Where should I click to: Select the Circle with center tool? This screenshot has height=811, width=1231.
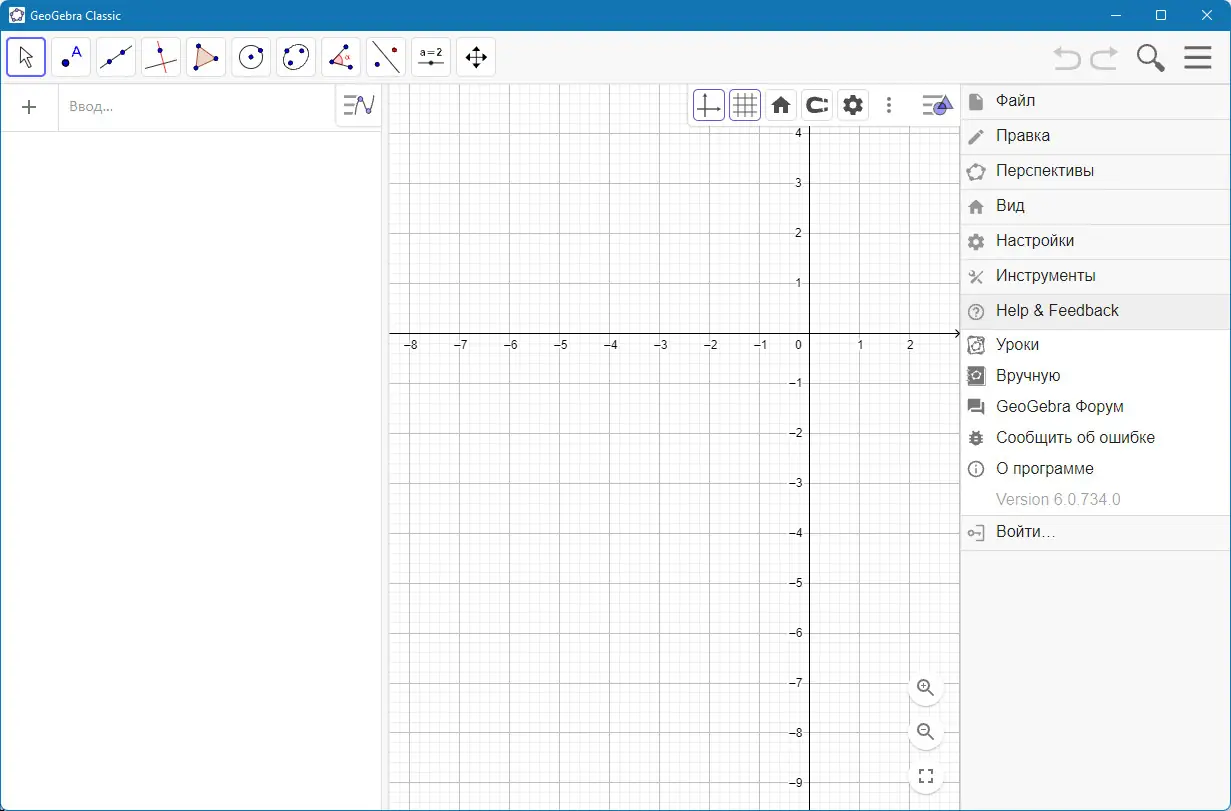(x=251, y=57)
